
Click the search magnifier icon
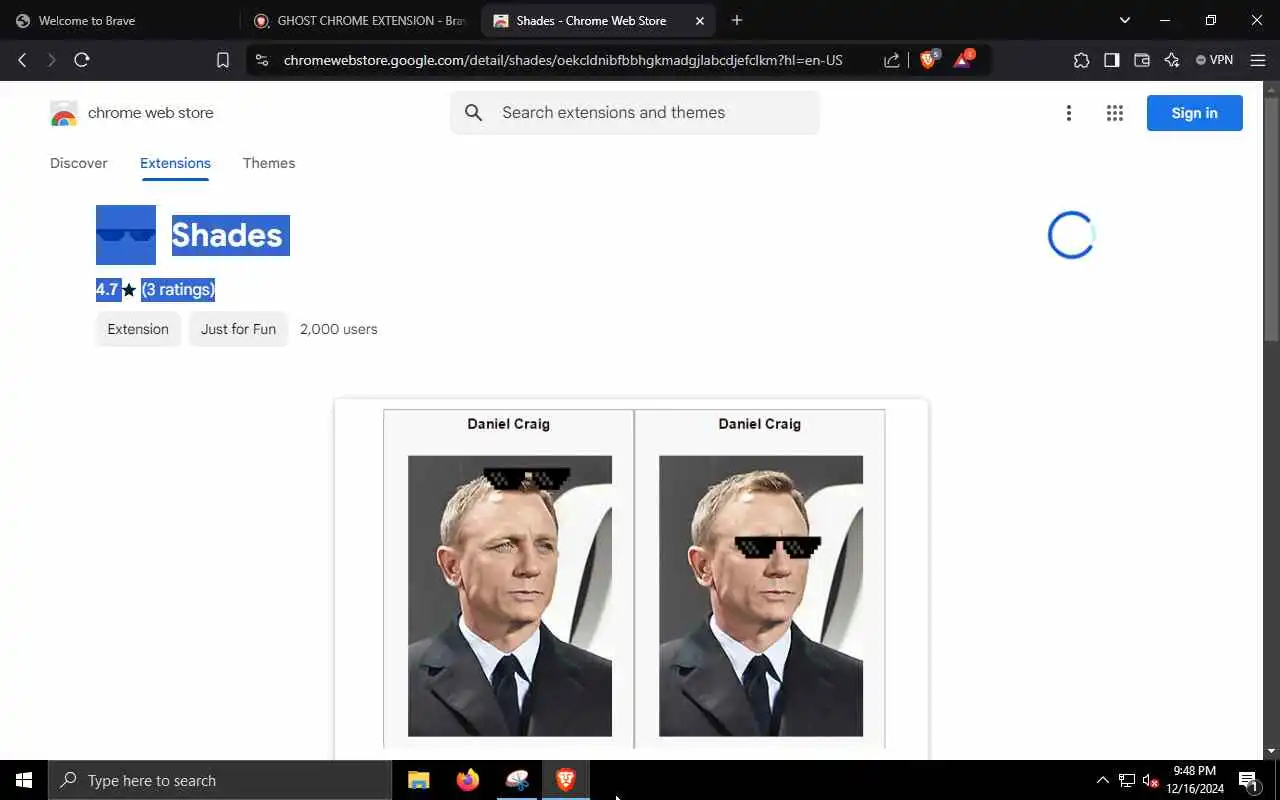click(474, 113)
